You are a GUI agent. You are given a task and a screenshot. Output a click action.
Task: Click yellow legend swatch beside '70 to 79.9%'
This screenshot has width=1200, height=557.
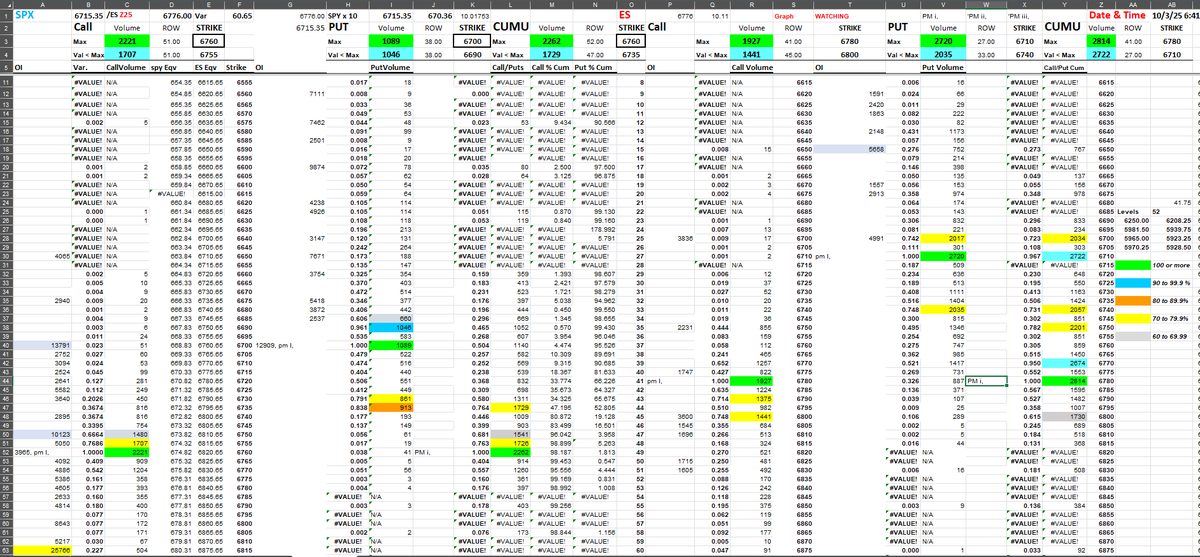pos(1132,317)
